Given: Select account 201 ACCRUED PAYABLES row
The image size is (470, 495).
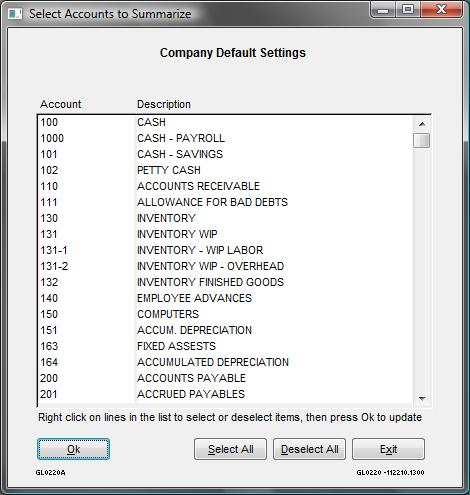Looking at the screenshot, I should [x=225, y=394].
